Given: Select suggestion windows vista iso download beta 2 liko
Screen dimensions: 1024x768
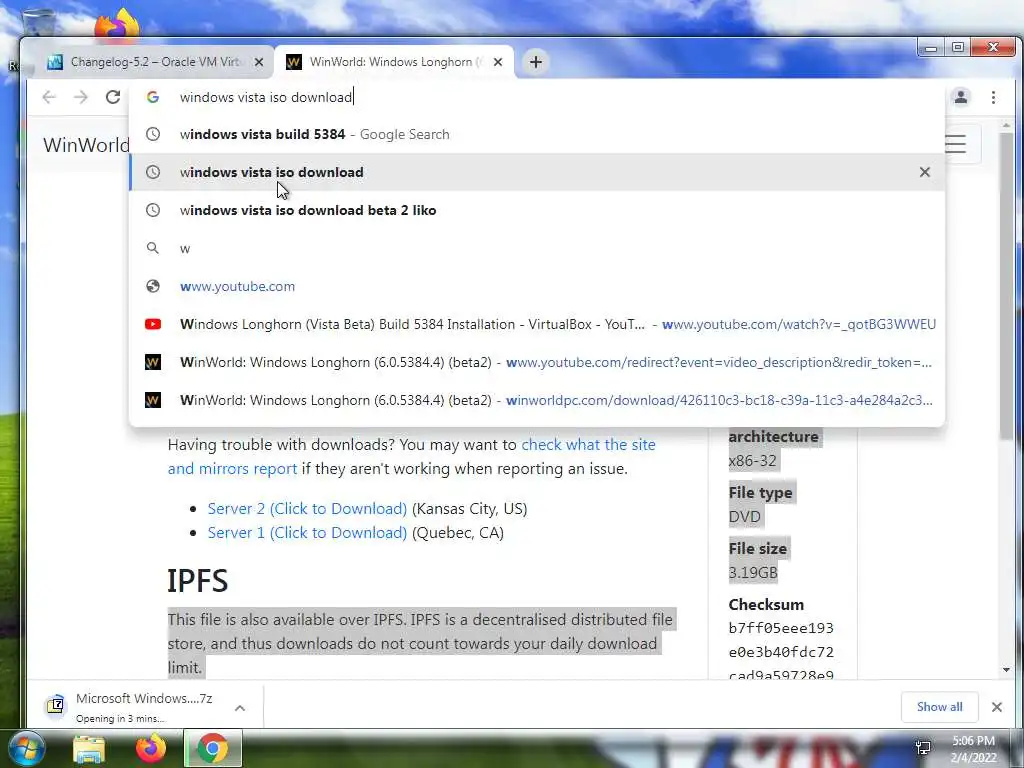Looking at the screenshot, I should (537, 210).
